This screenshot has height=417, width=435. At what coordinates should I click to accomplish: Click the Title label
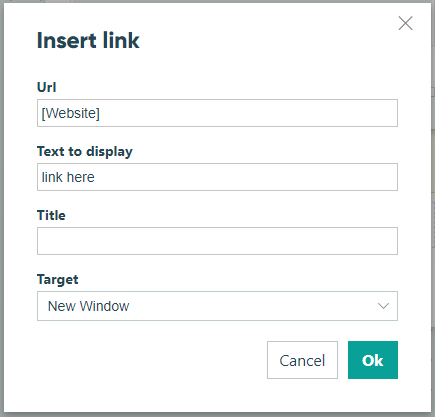click(x=51, y=215)
